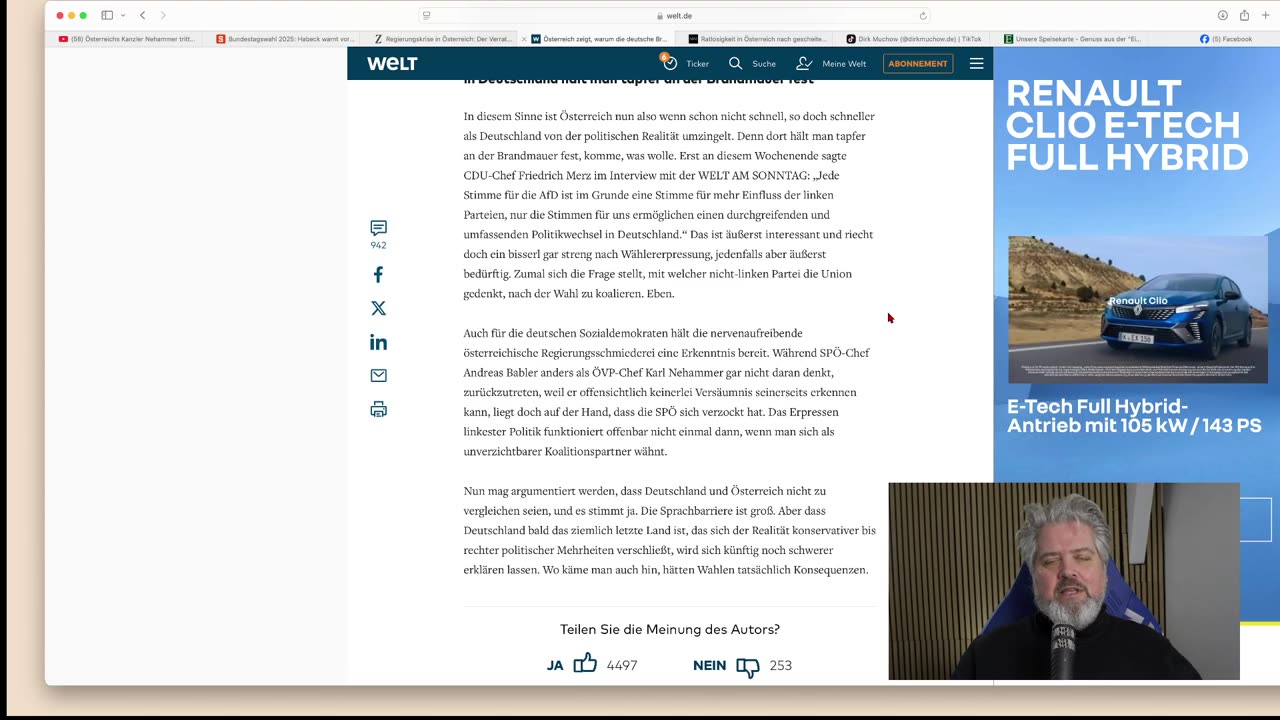Go forward to the next page
Image resolution: width=1280 pixels, height=720 pixels.
coord(163,15)
